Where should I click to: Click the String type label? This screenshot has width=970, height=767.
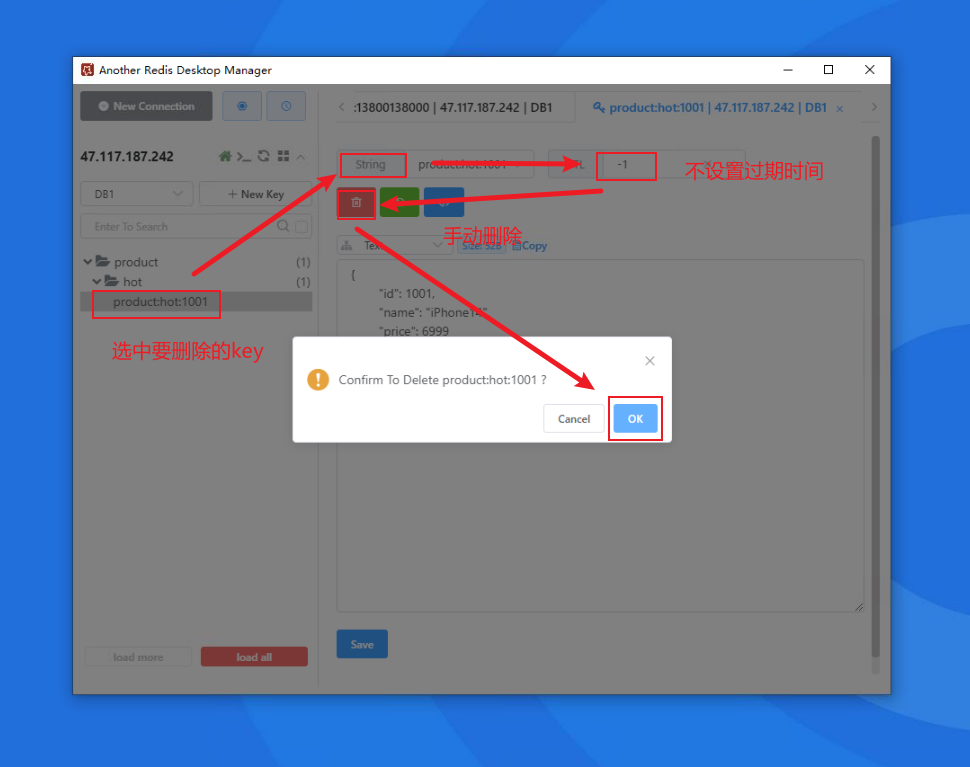pyautogui.click(x=371, y=165)
